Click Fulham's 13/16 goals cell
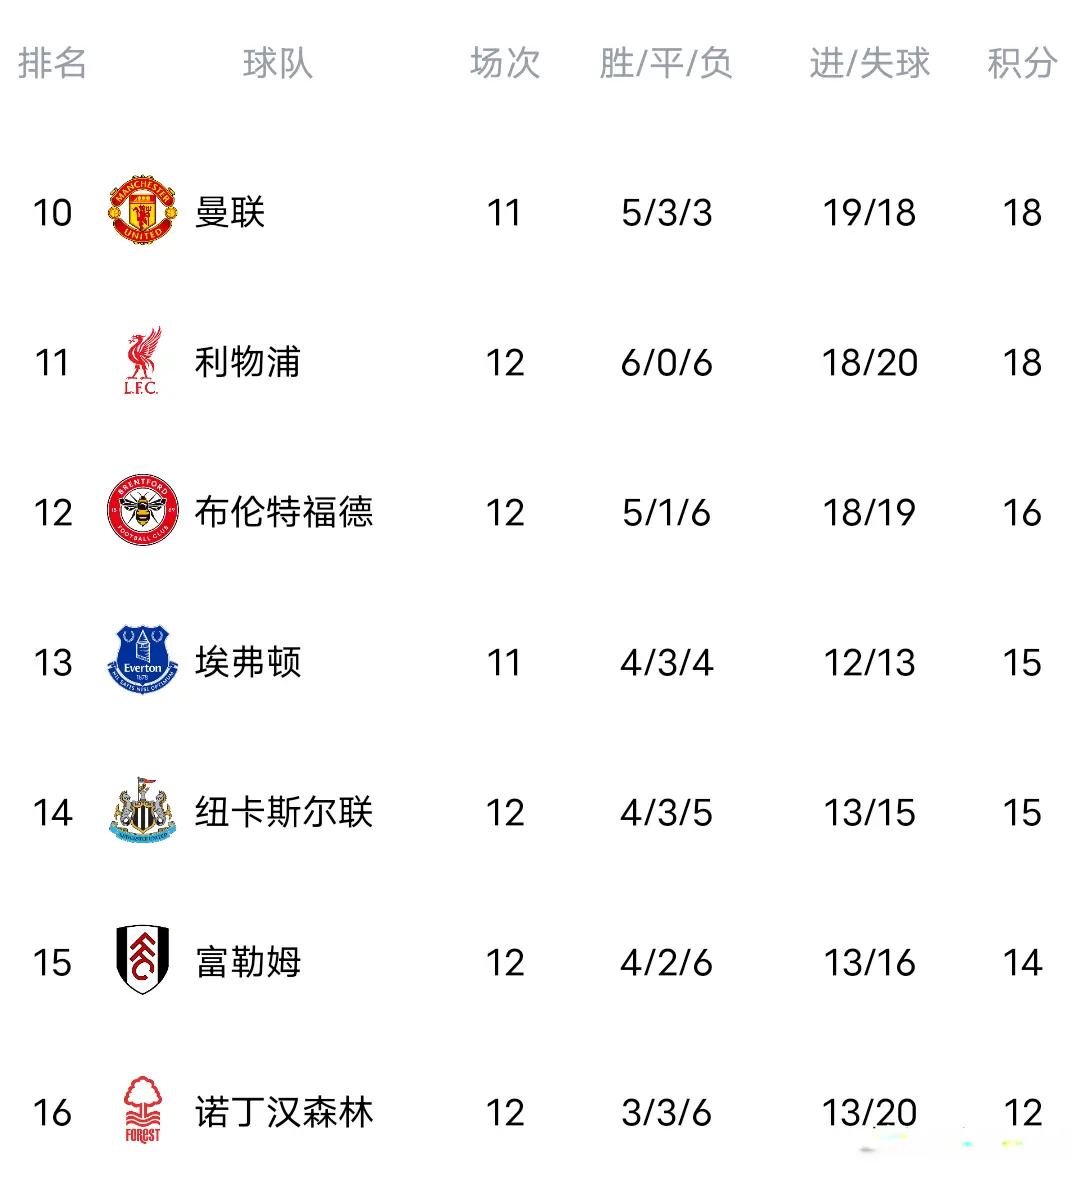 tap(869, 962)
